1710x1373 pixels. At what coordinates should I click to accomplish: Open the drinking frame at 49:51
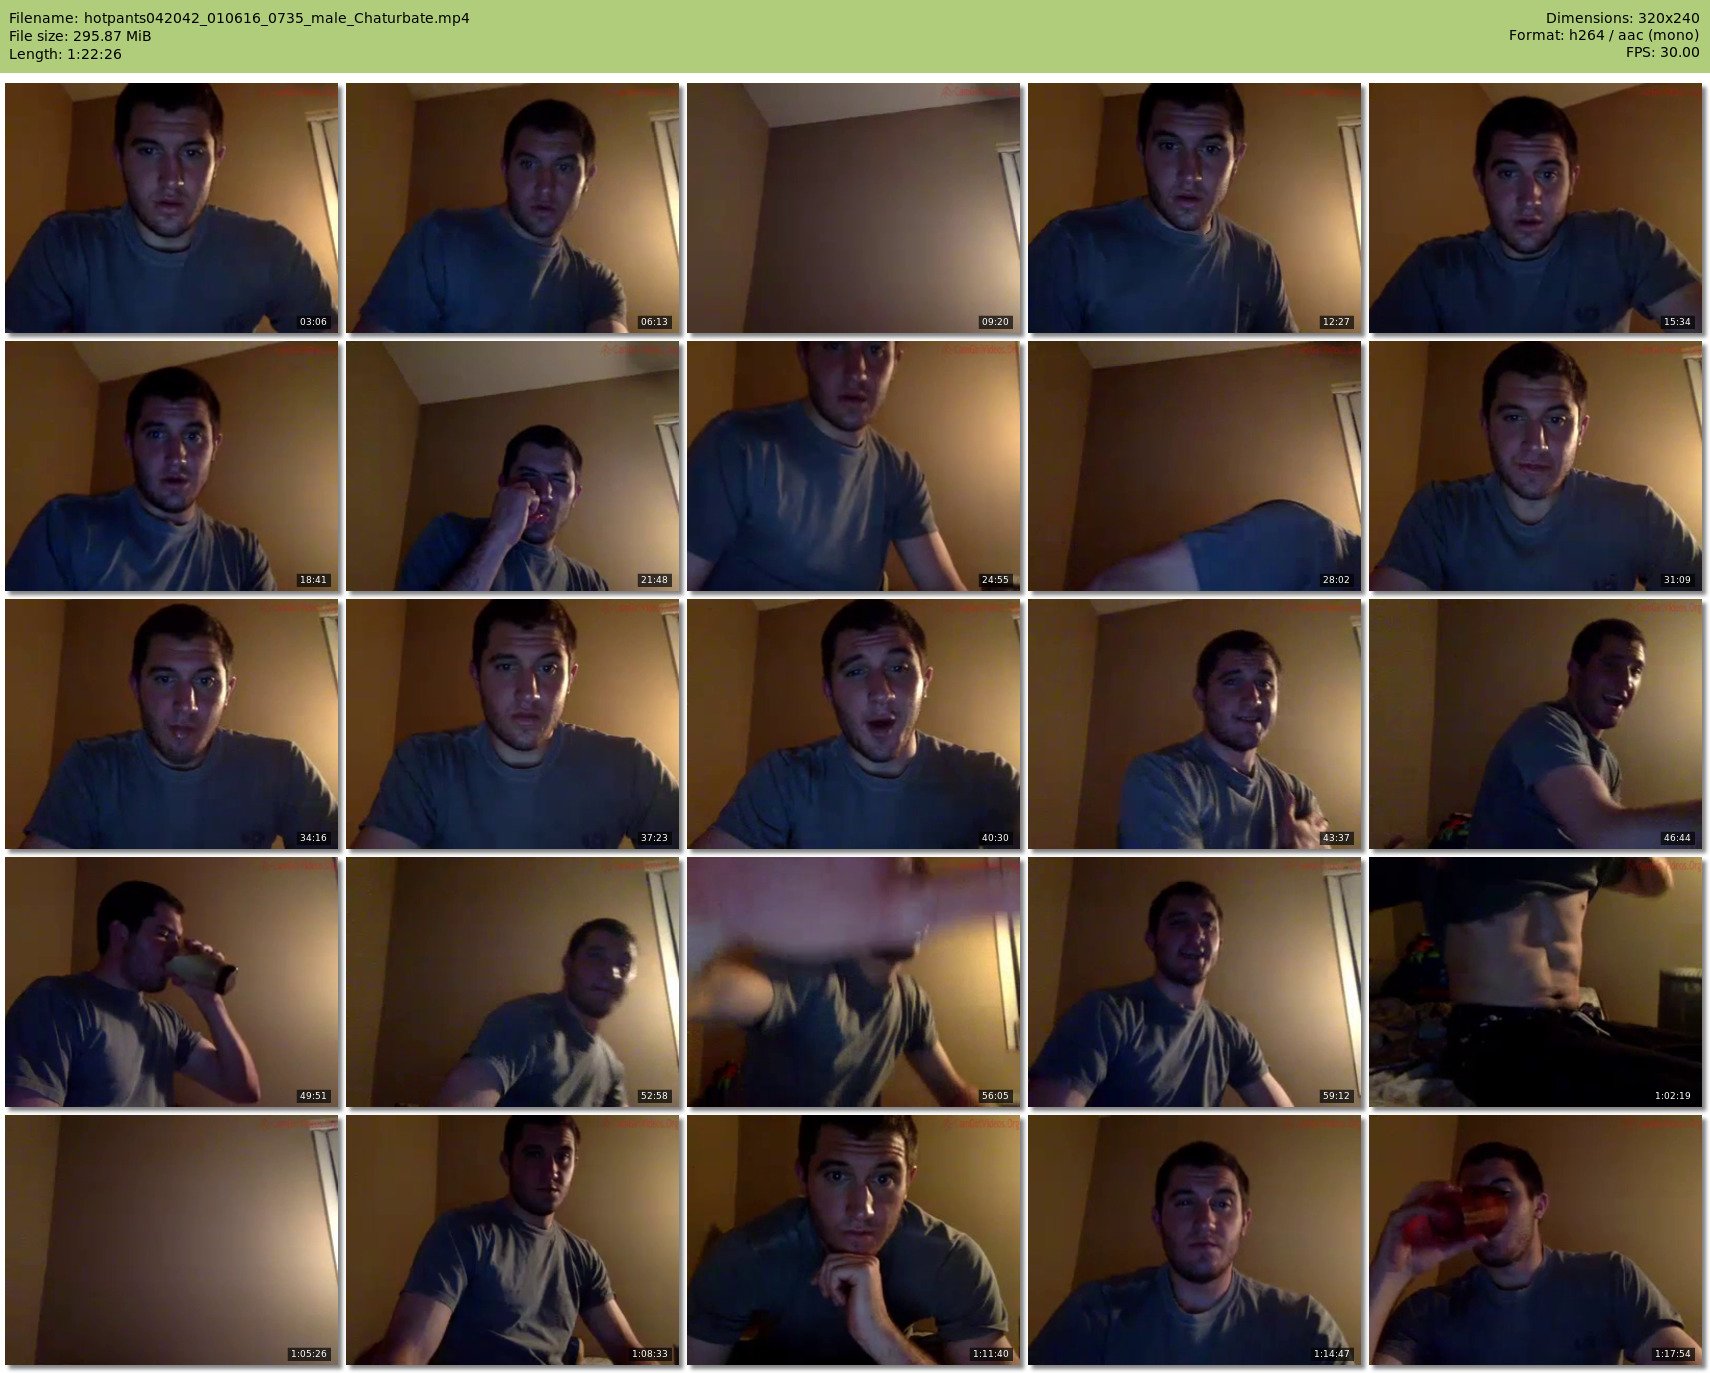click(172, 982)
